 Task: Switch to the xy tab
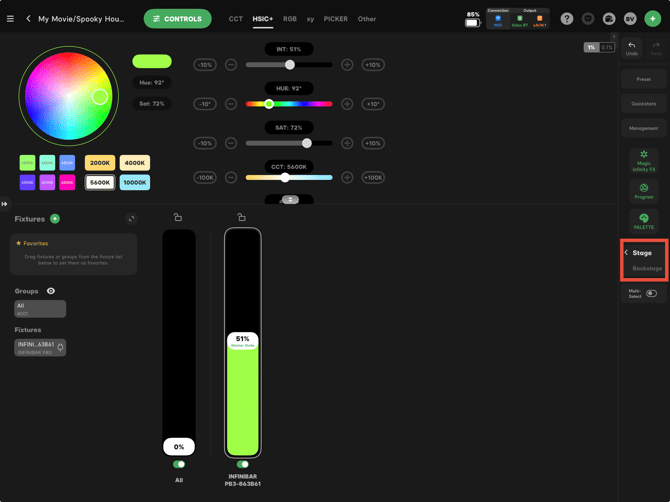pos(310,19)
